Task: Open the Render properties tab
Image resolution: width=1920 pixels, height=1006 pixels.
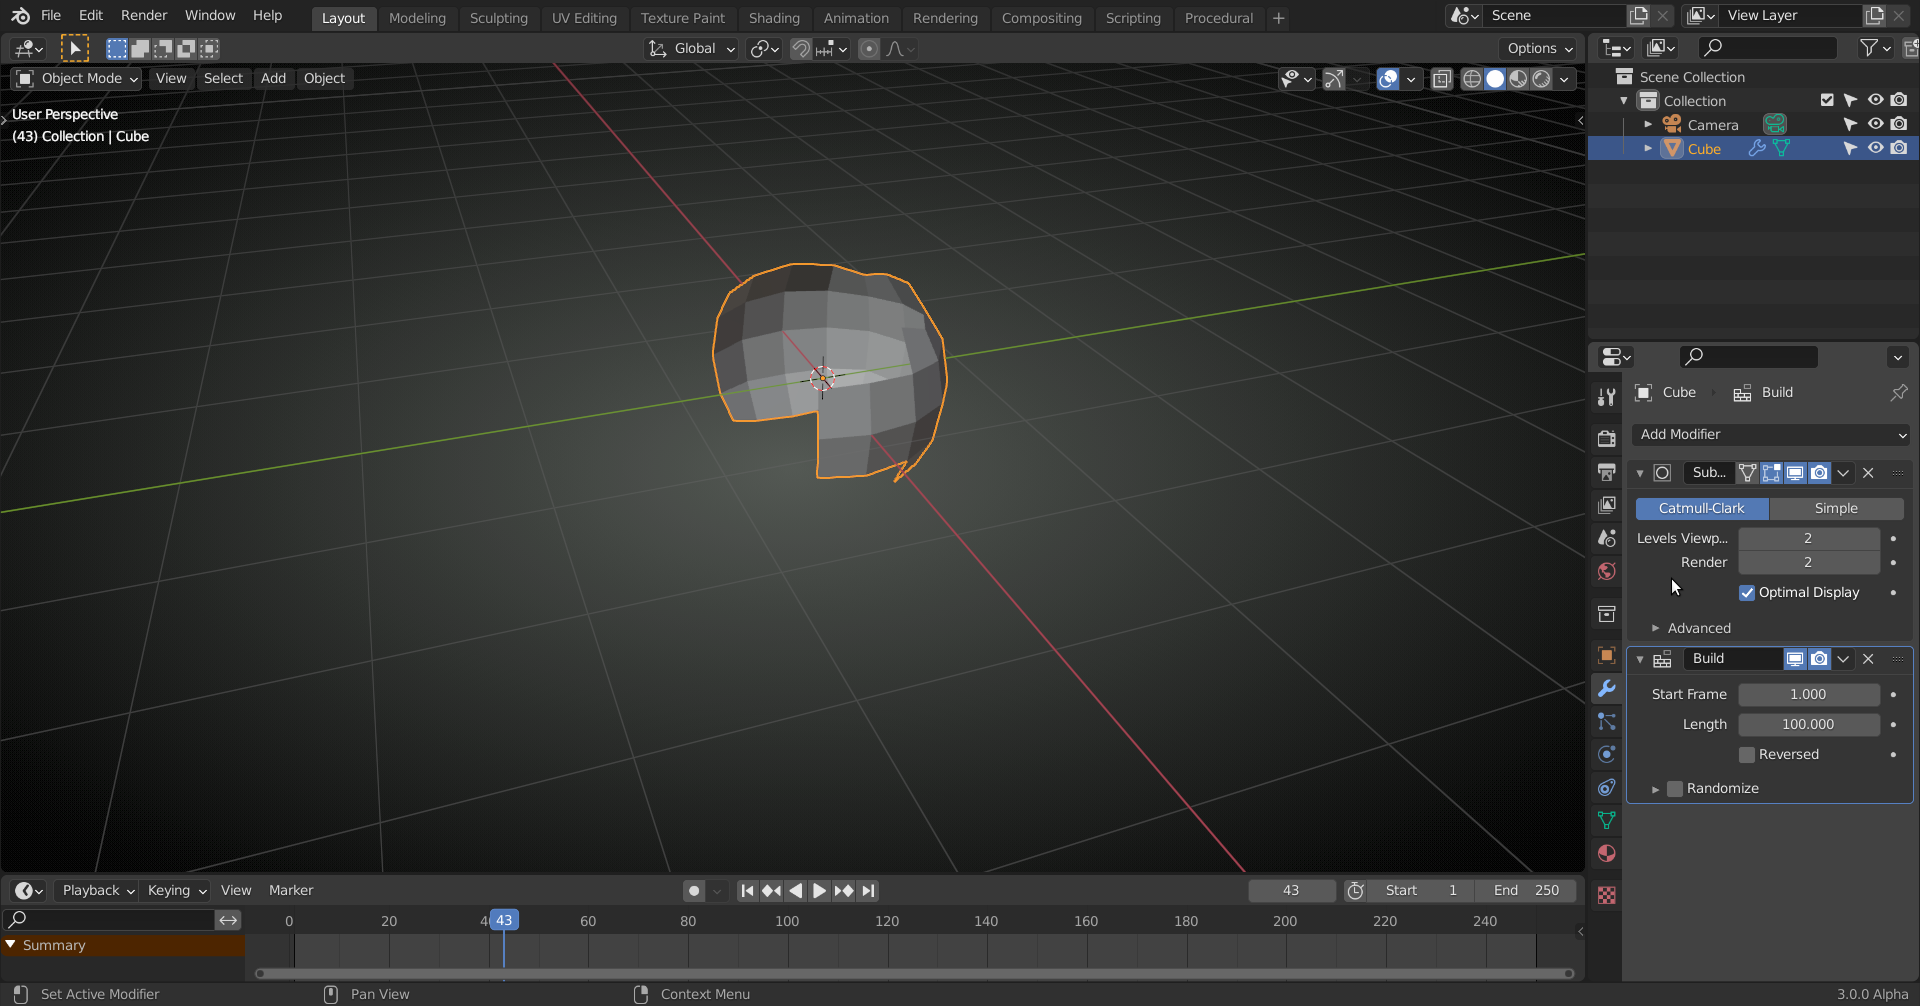Action: tap(1606, 439)
